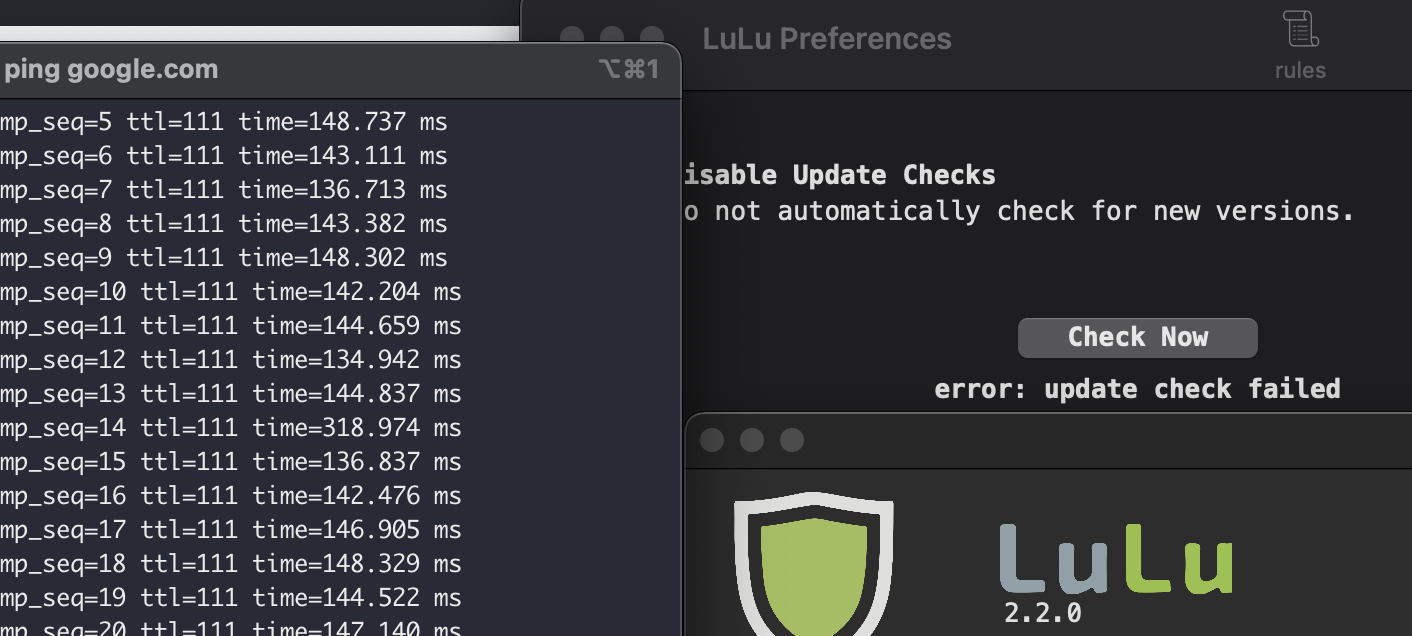
Task: Click the icmp_seq=5 ping line
Action: tap(224, 122)
